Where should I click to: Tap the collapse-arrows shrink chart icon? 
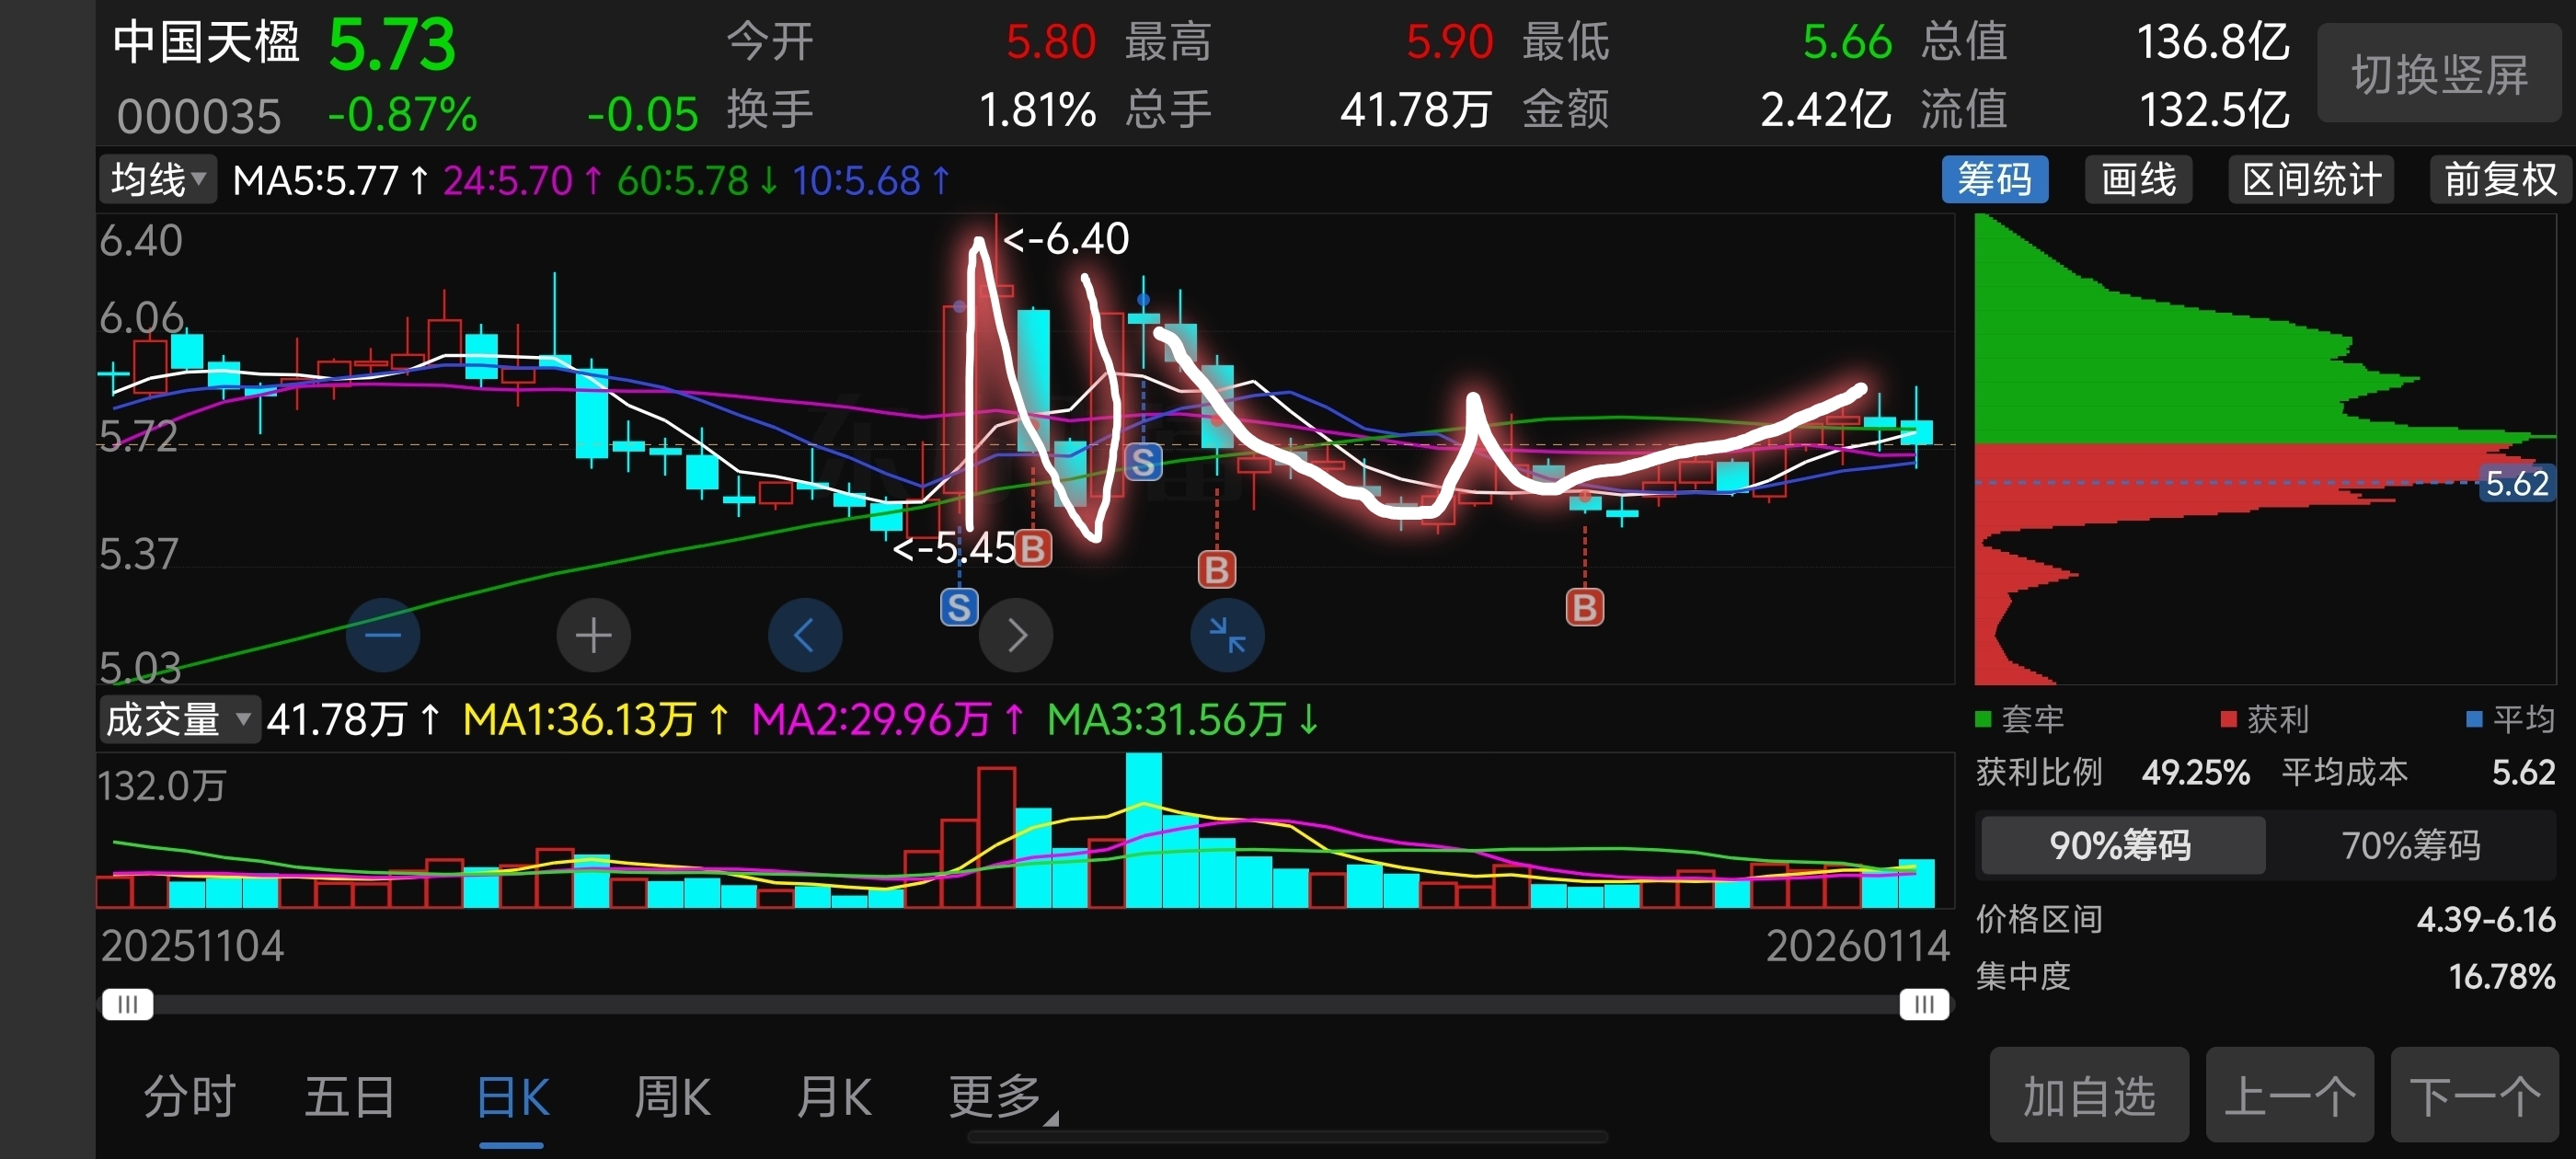click(x=1226, y=635)
